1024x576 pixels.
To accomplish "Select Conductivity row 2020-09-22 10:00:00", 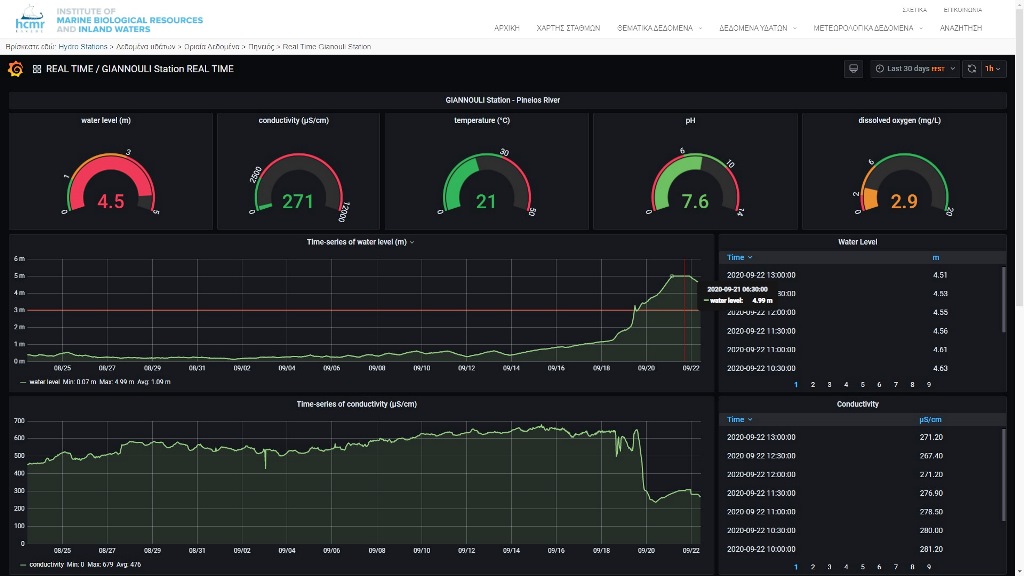I will (861, 549).
